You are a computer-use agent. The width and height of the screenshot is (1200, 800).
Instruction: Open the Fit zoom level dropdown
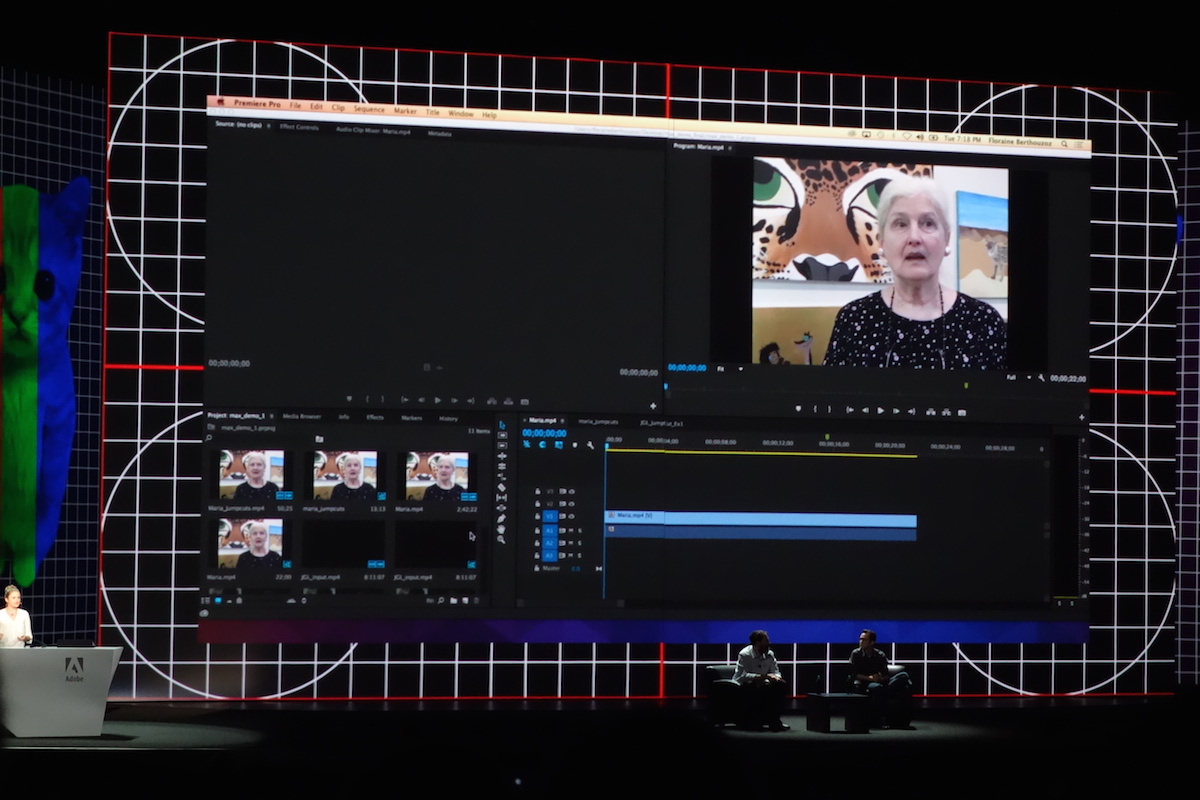pos(729,368)
